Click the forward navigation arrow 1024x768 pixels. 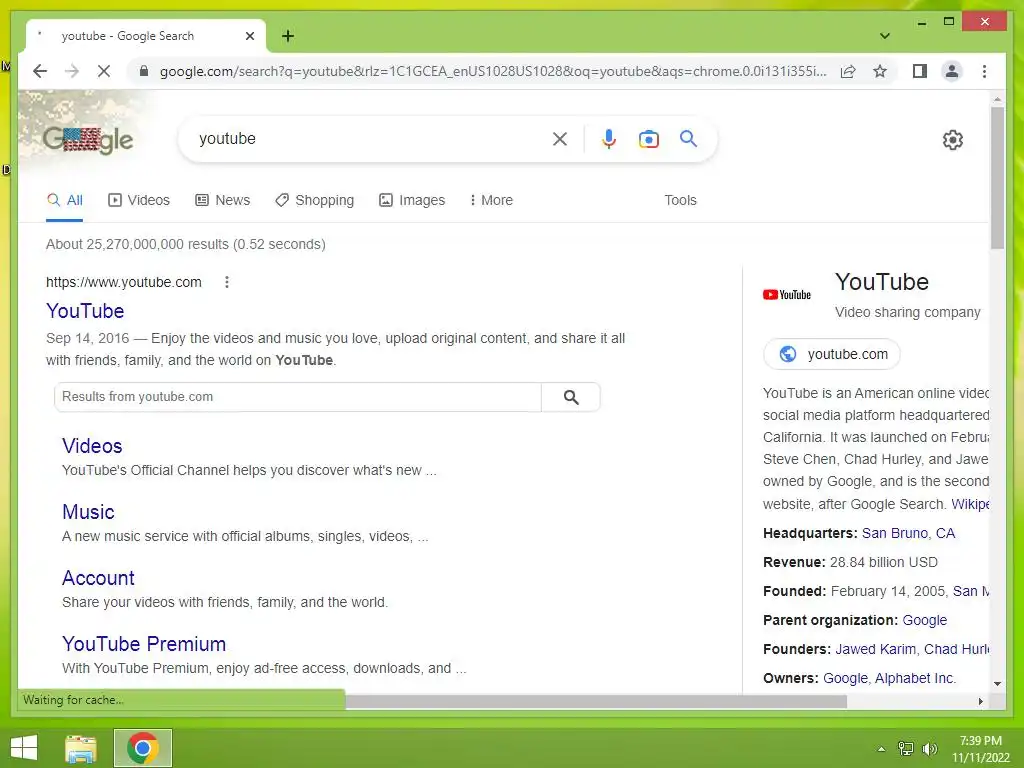(72, 71)
